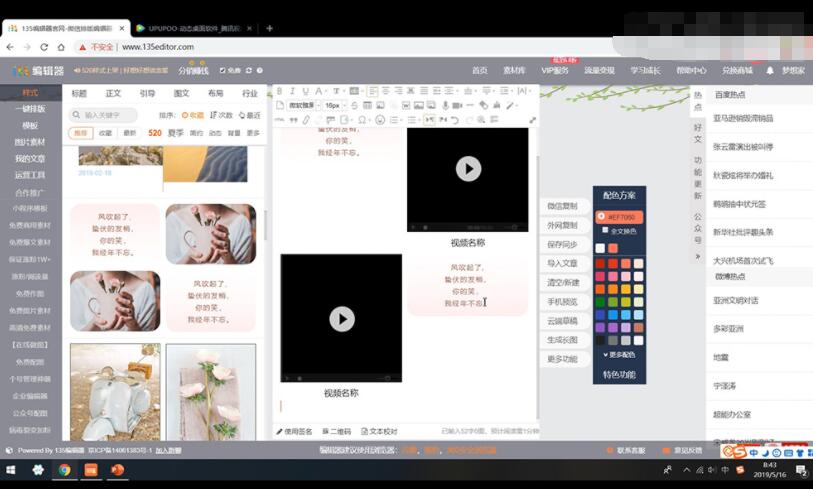Pick the green color swatch
Image resolution: width=813 pixels, height=489 pixels.
[x=600, y=302]
